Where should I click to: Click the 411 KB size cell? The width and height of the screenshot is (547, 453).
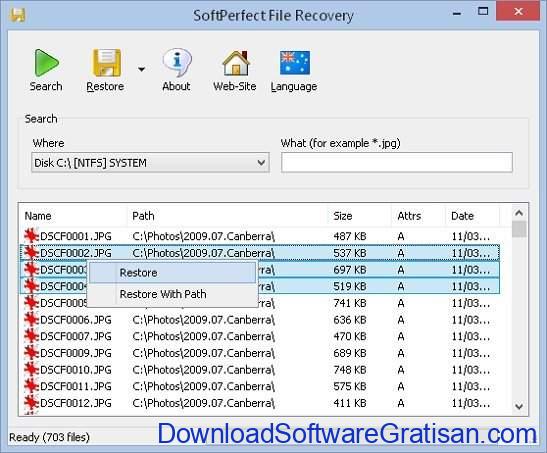point(350,403)
